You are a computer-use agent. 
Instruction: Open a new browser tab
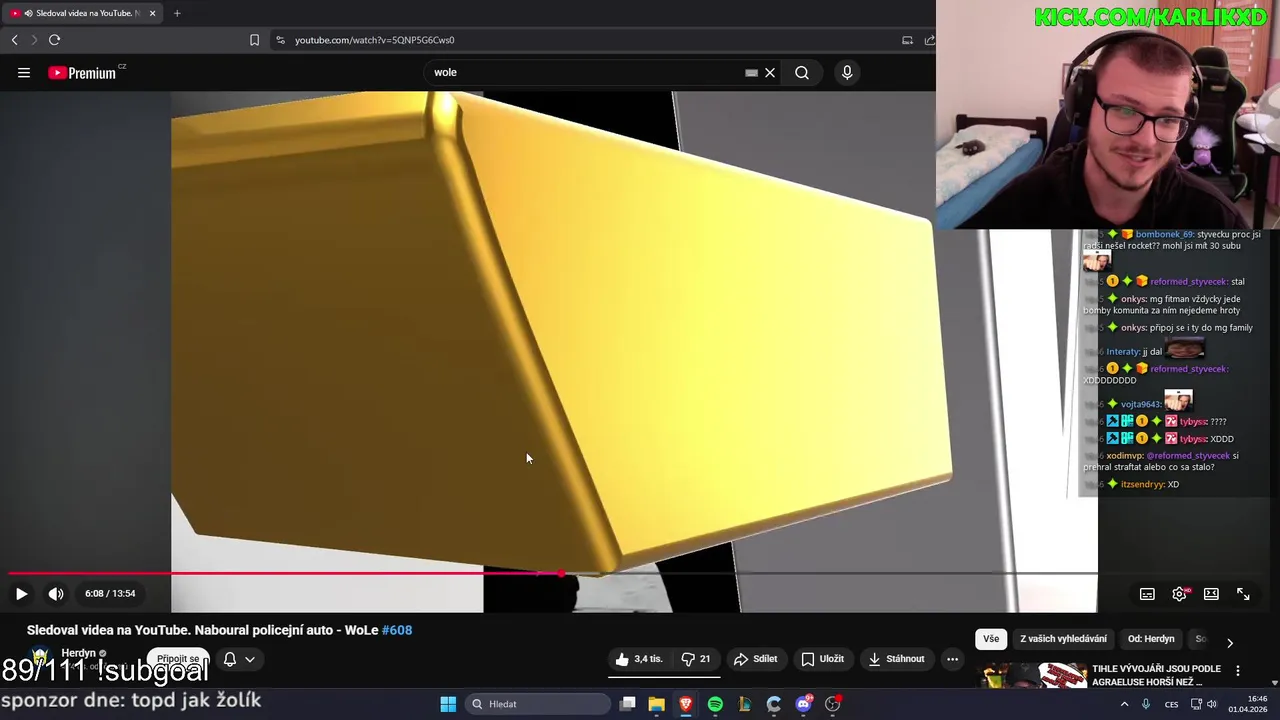point(177,13)
